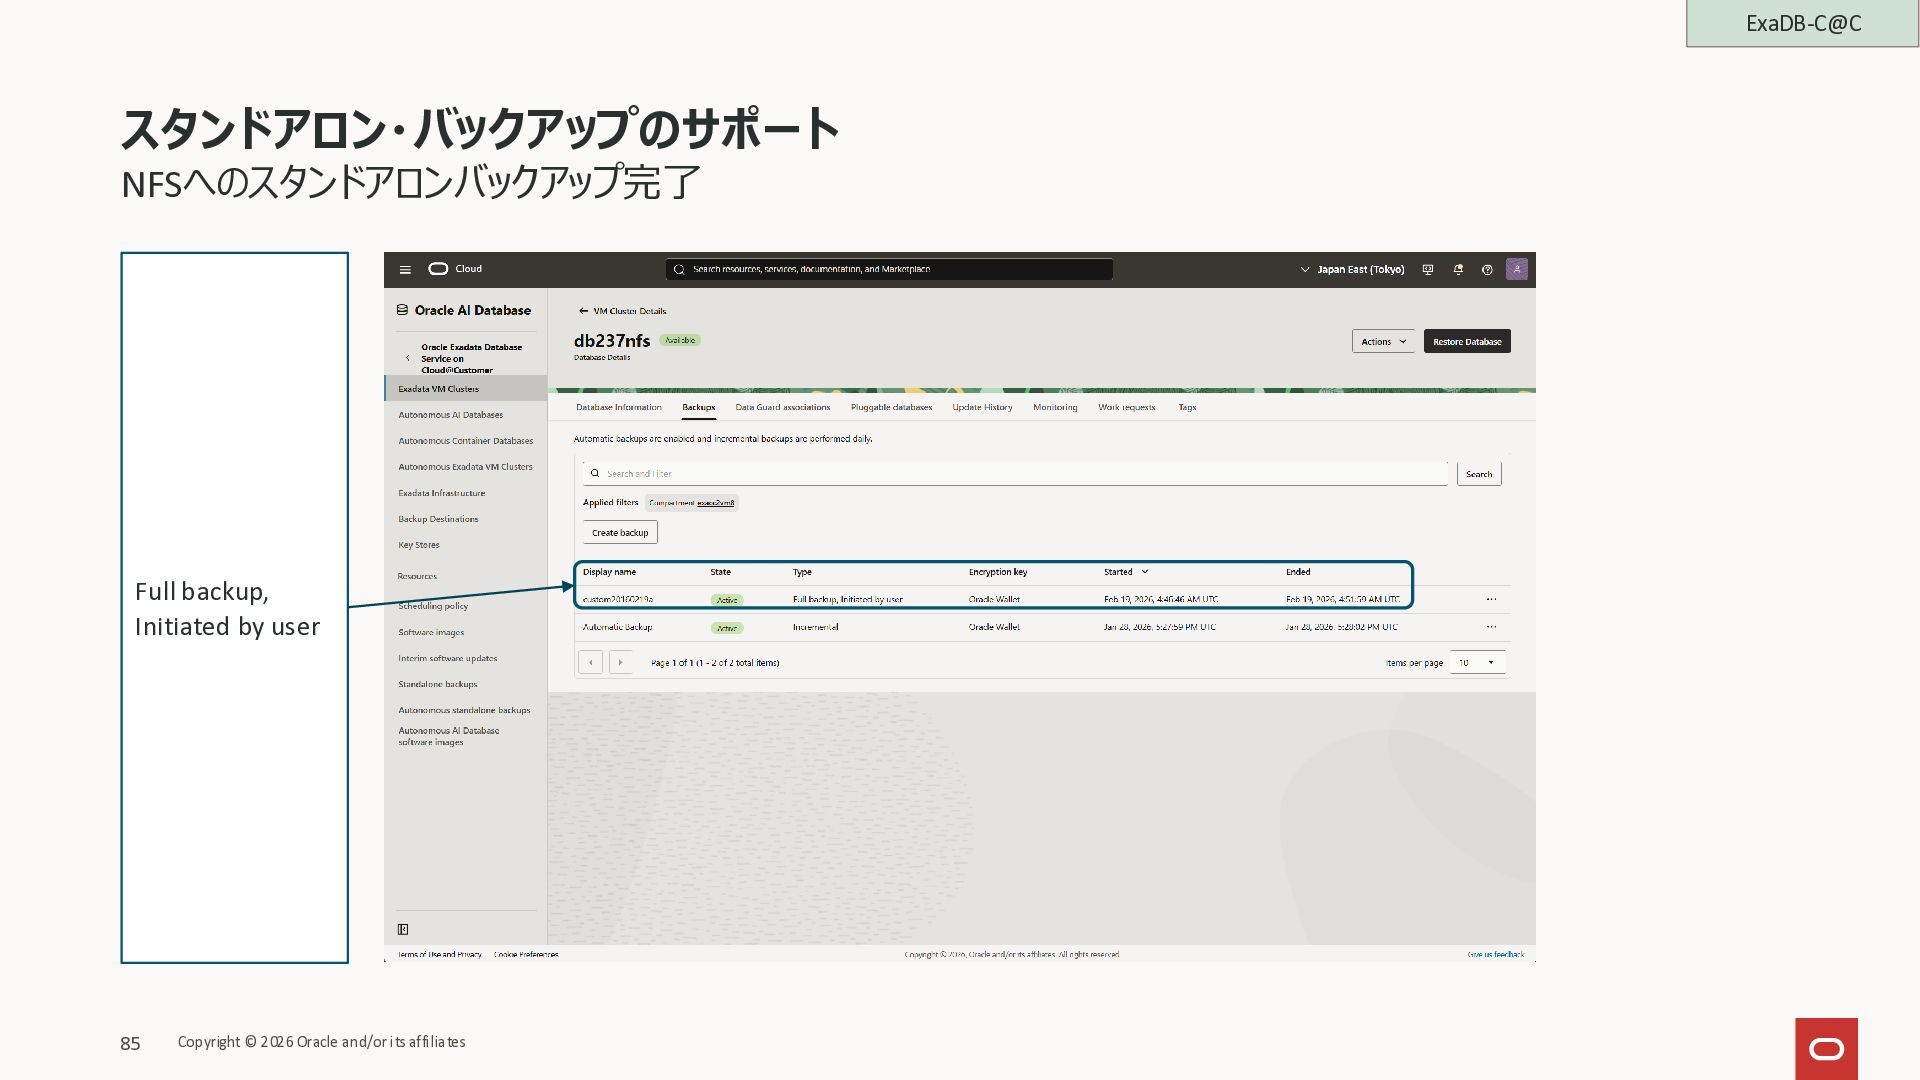The width and height of the screenshot is (1920, 1080).
Task: Click the back arrow to VM Cluster Details
Action: point(583,311)
